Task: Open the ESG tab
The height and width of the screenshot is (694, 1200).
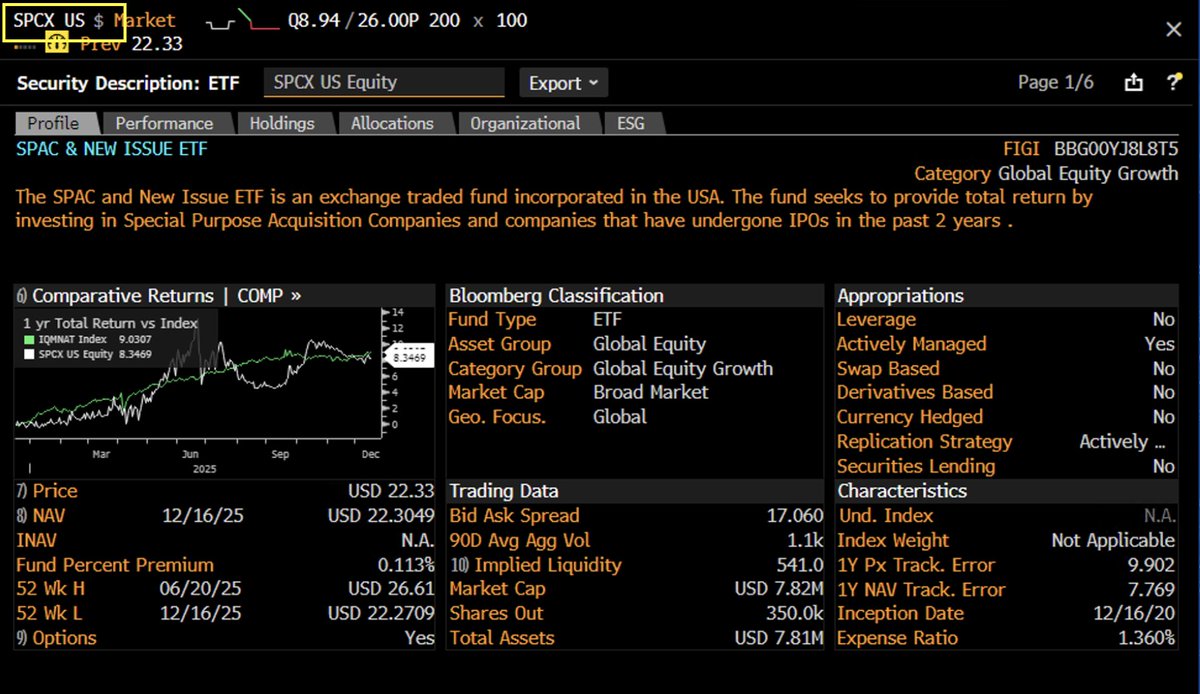Action: tap(630, 123)
